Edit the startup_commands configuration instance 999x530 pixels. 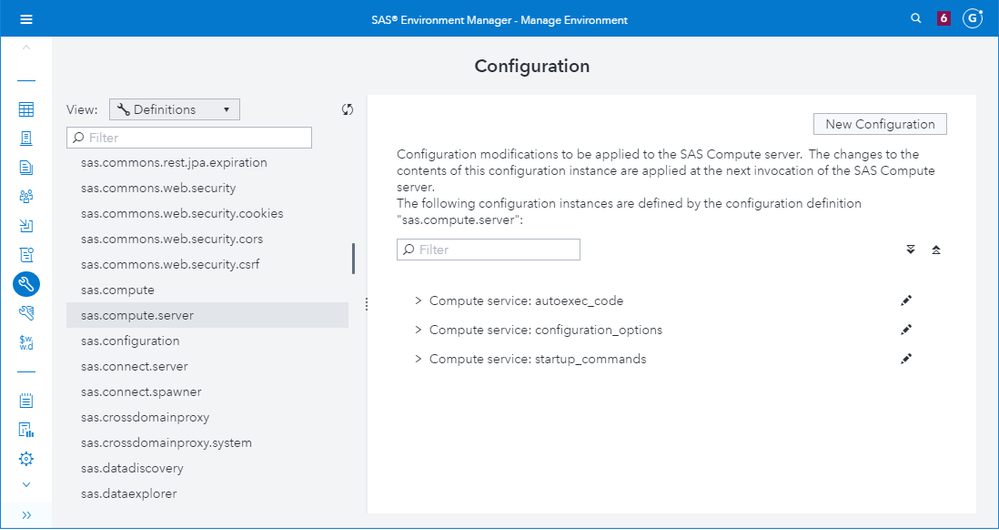click(x=906, y=359)
